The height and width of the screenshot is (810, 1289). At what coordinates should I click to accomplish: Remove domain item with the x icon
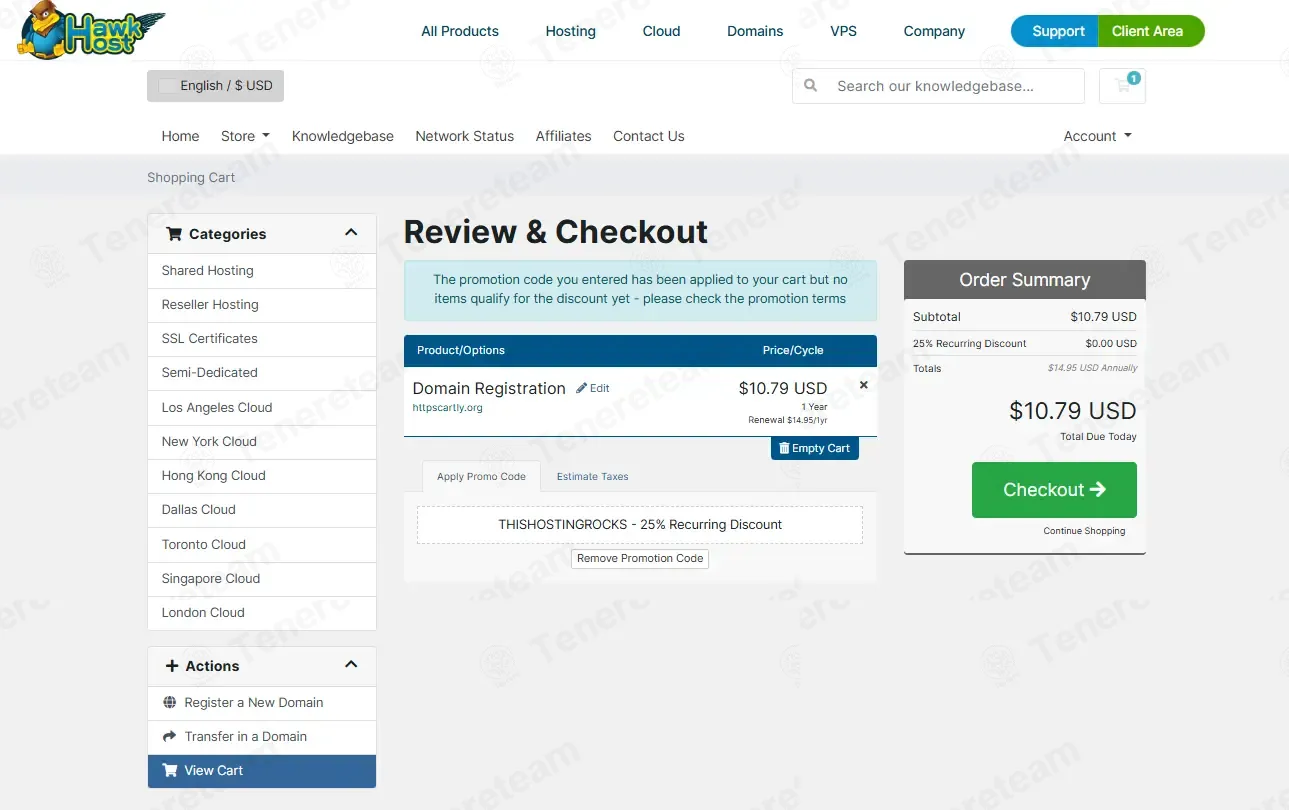point(864,385)
